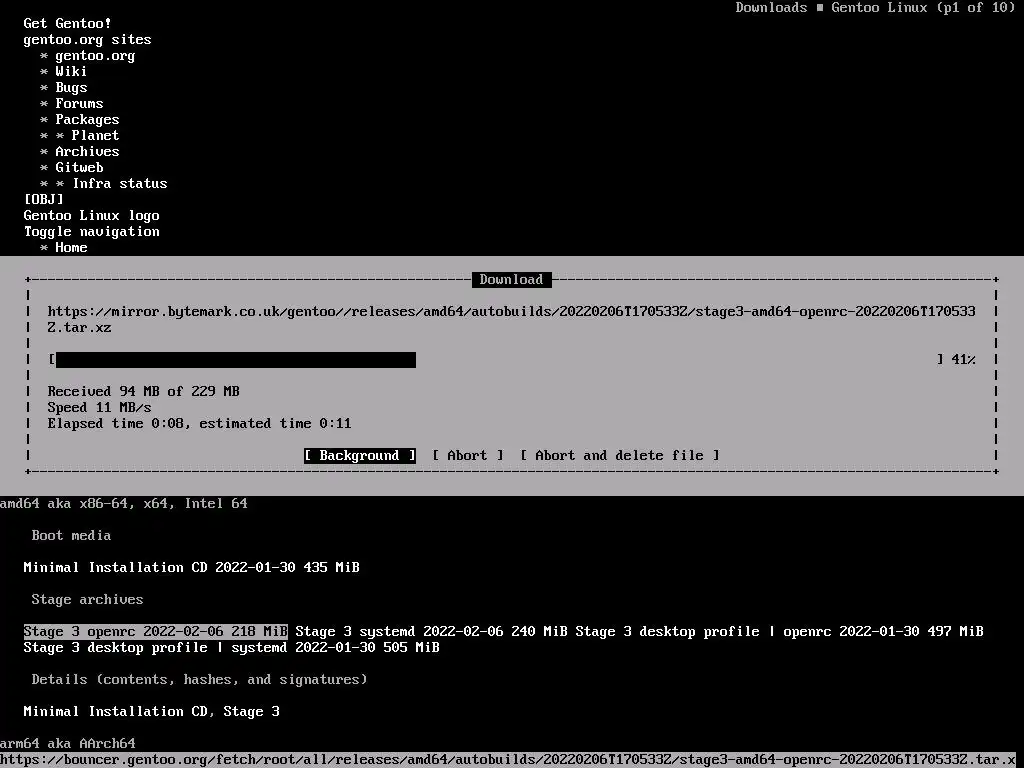The image size is (1024, 768).
Task: Check the Infra status link
Action: pos(120,184)
